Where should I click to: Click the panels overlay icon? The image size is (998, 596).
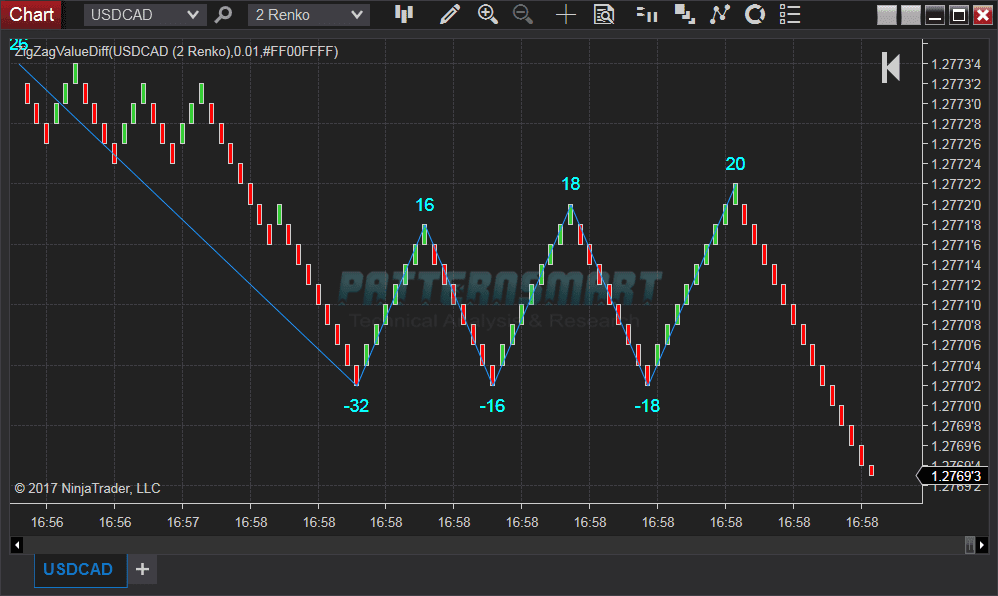click(x=684, y=14)
